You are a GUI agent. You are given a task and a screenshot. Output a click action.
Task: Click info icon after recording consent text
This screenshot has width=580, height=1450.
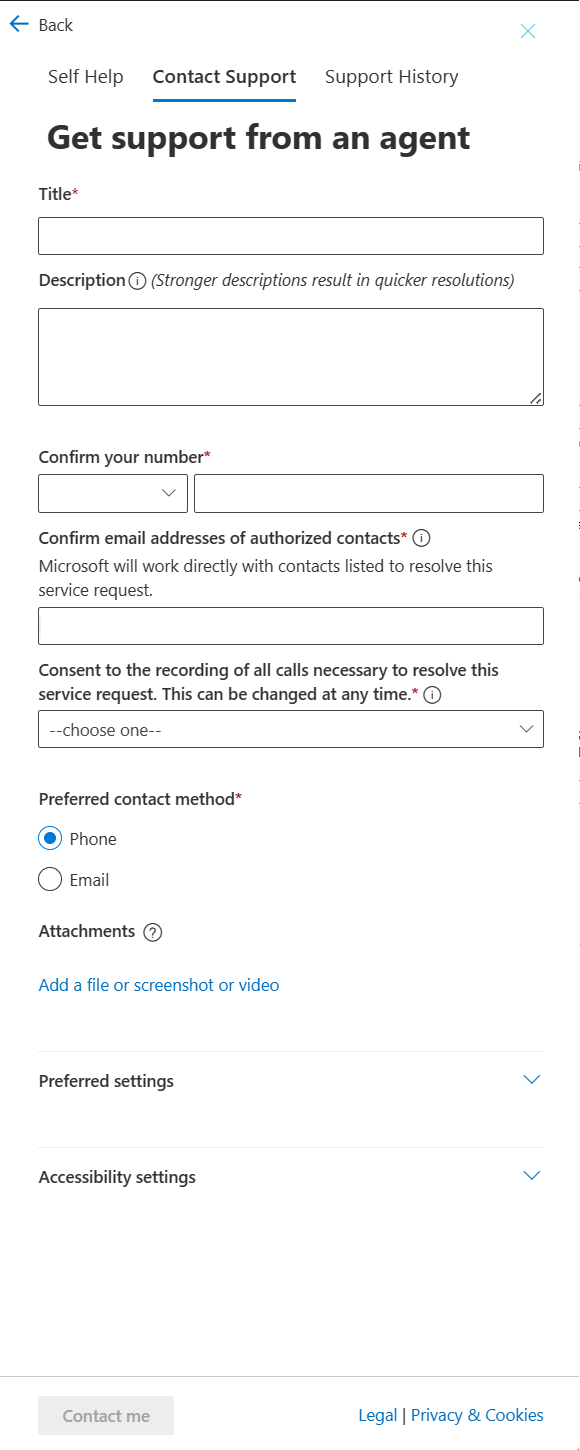pos(432,694)
